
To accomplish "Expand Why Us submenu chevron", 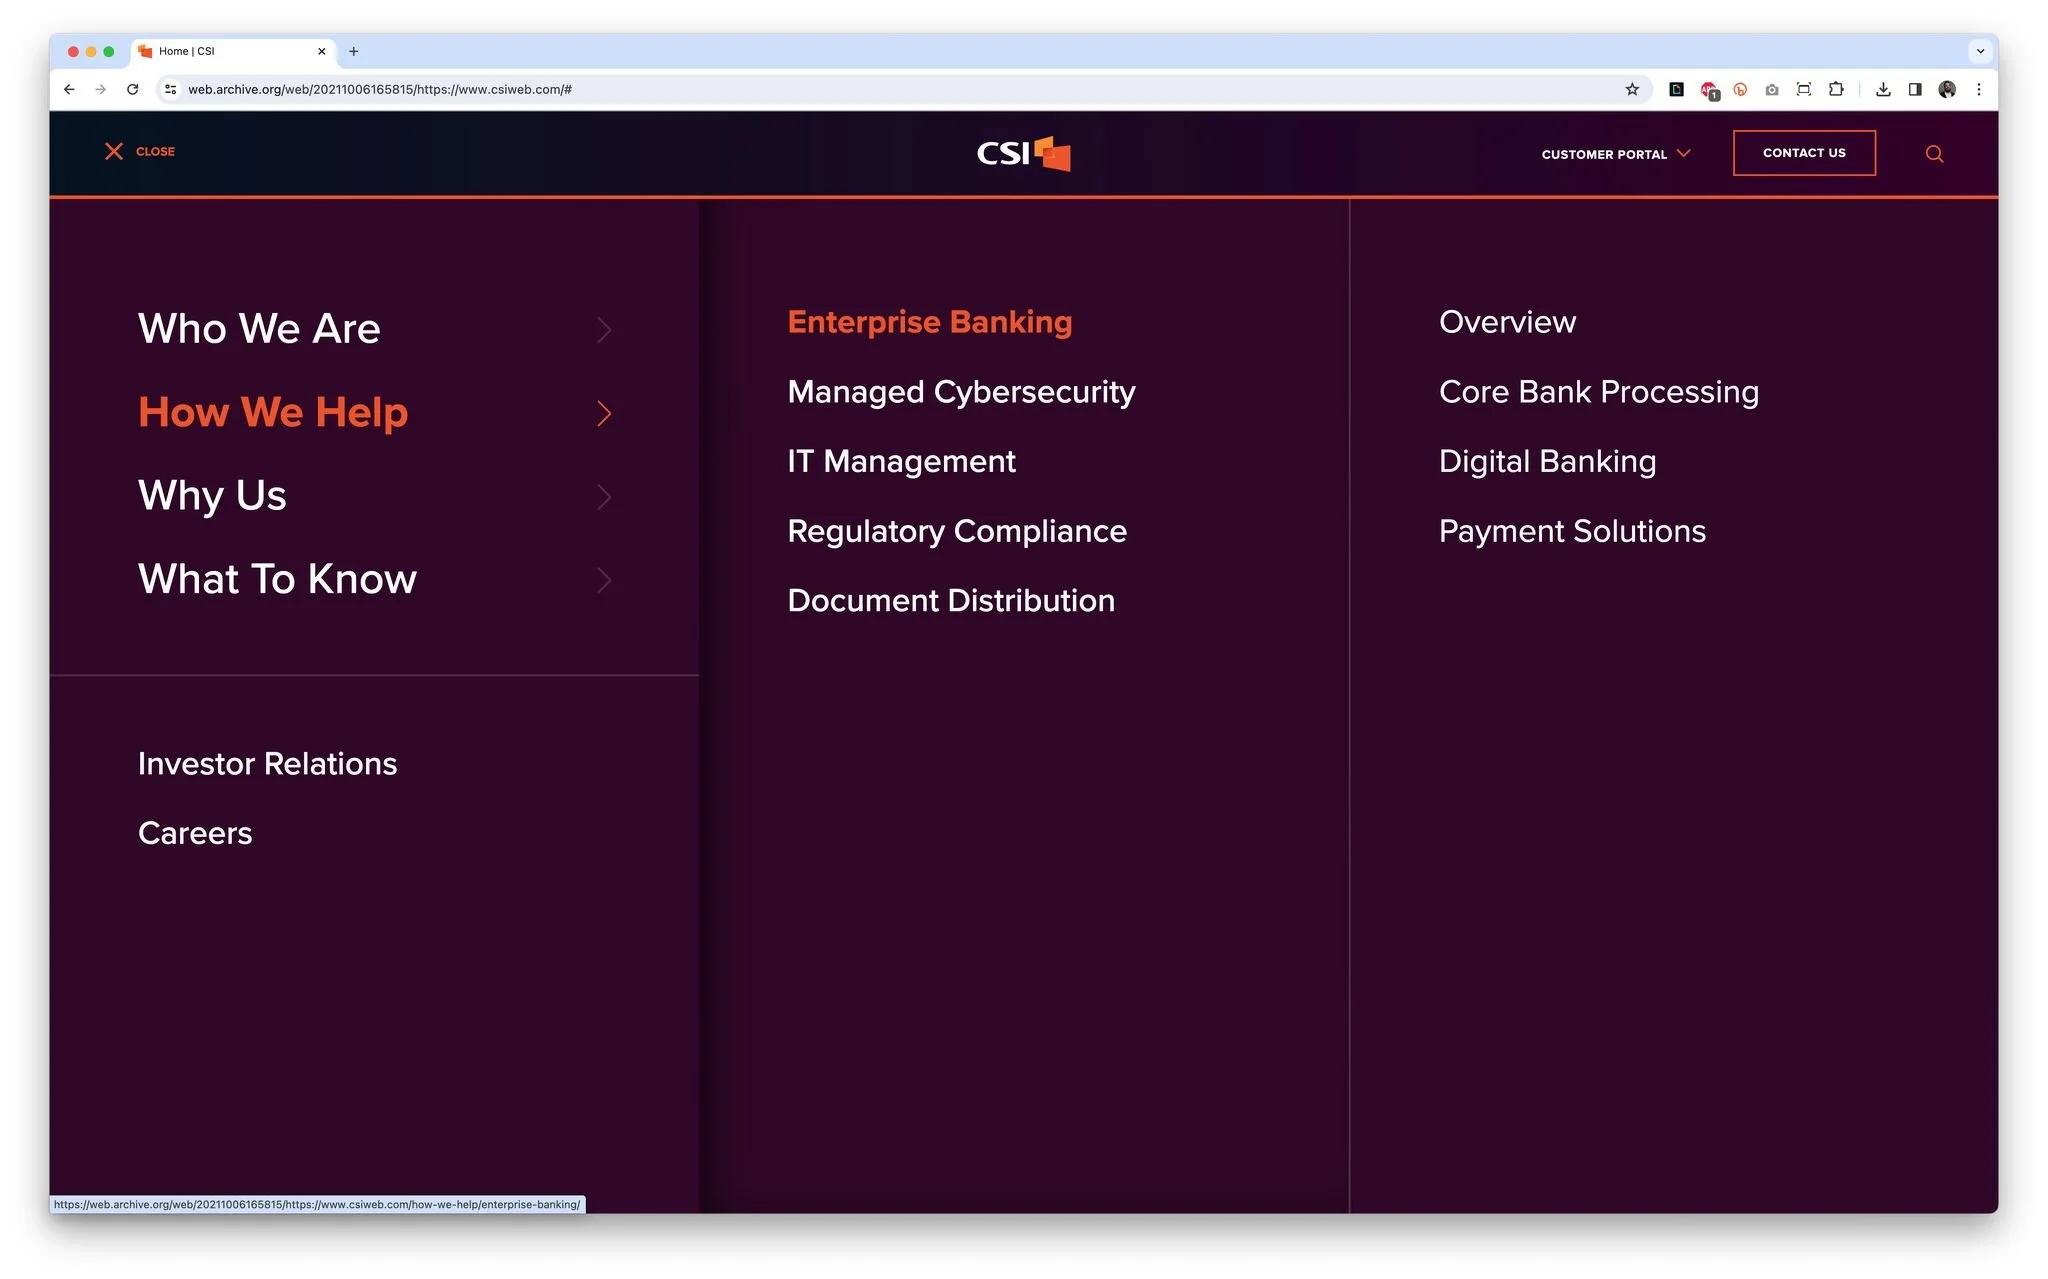I will coord(604,497).
